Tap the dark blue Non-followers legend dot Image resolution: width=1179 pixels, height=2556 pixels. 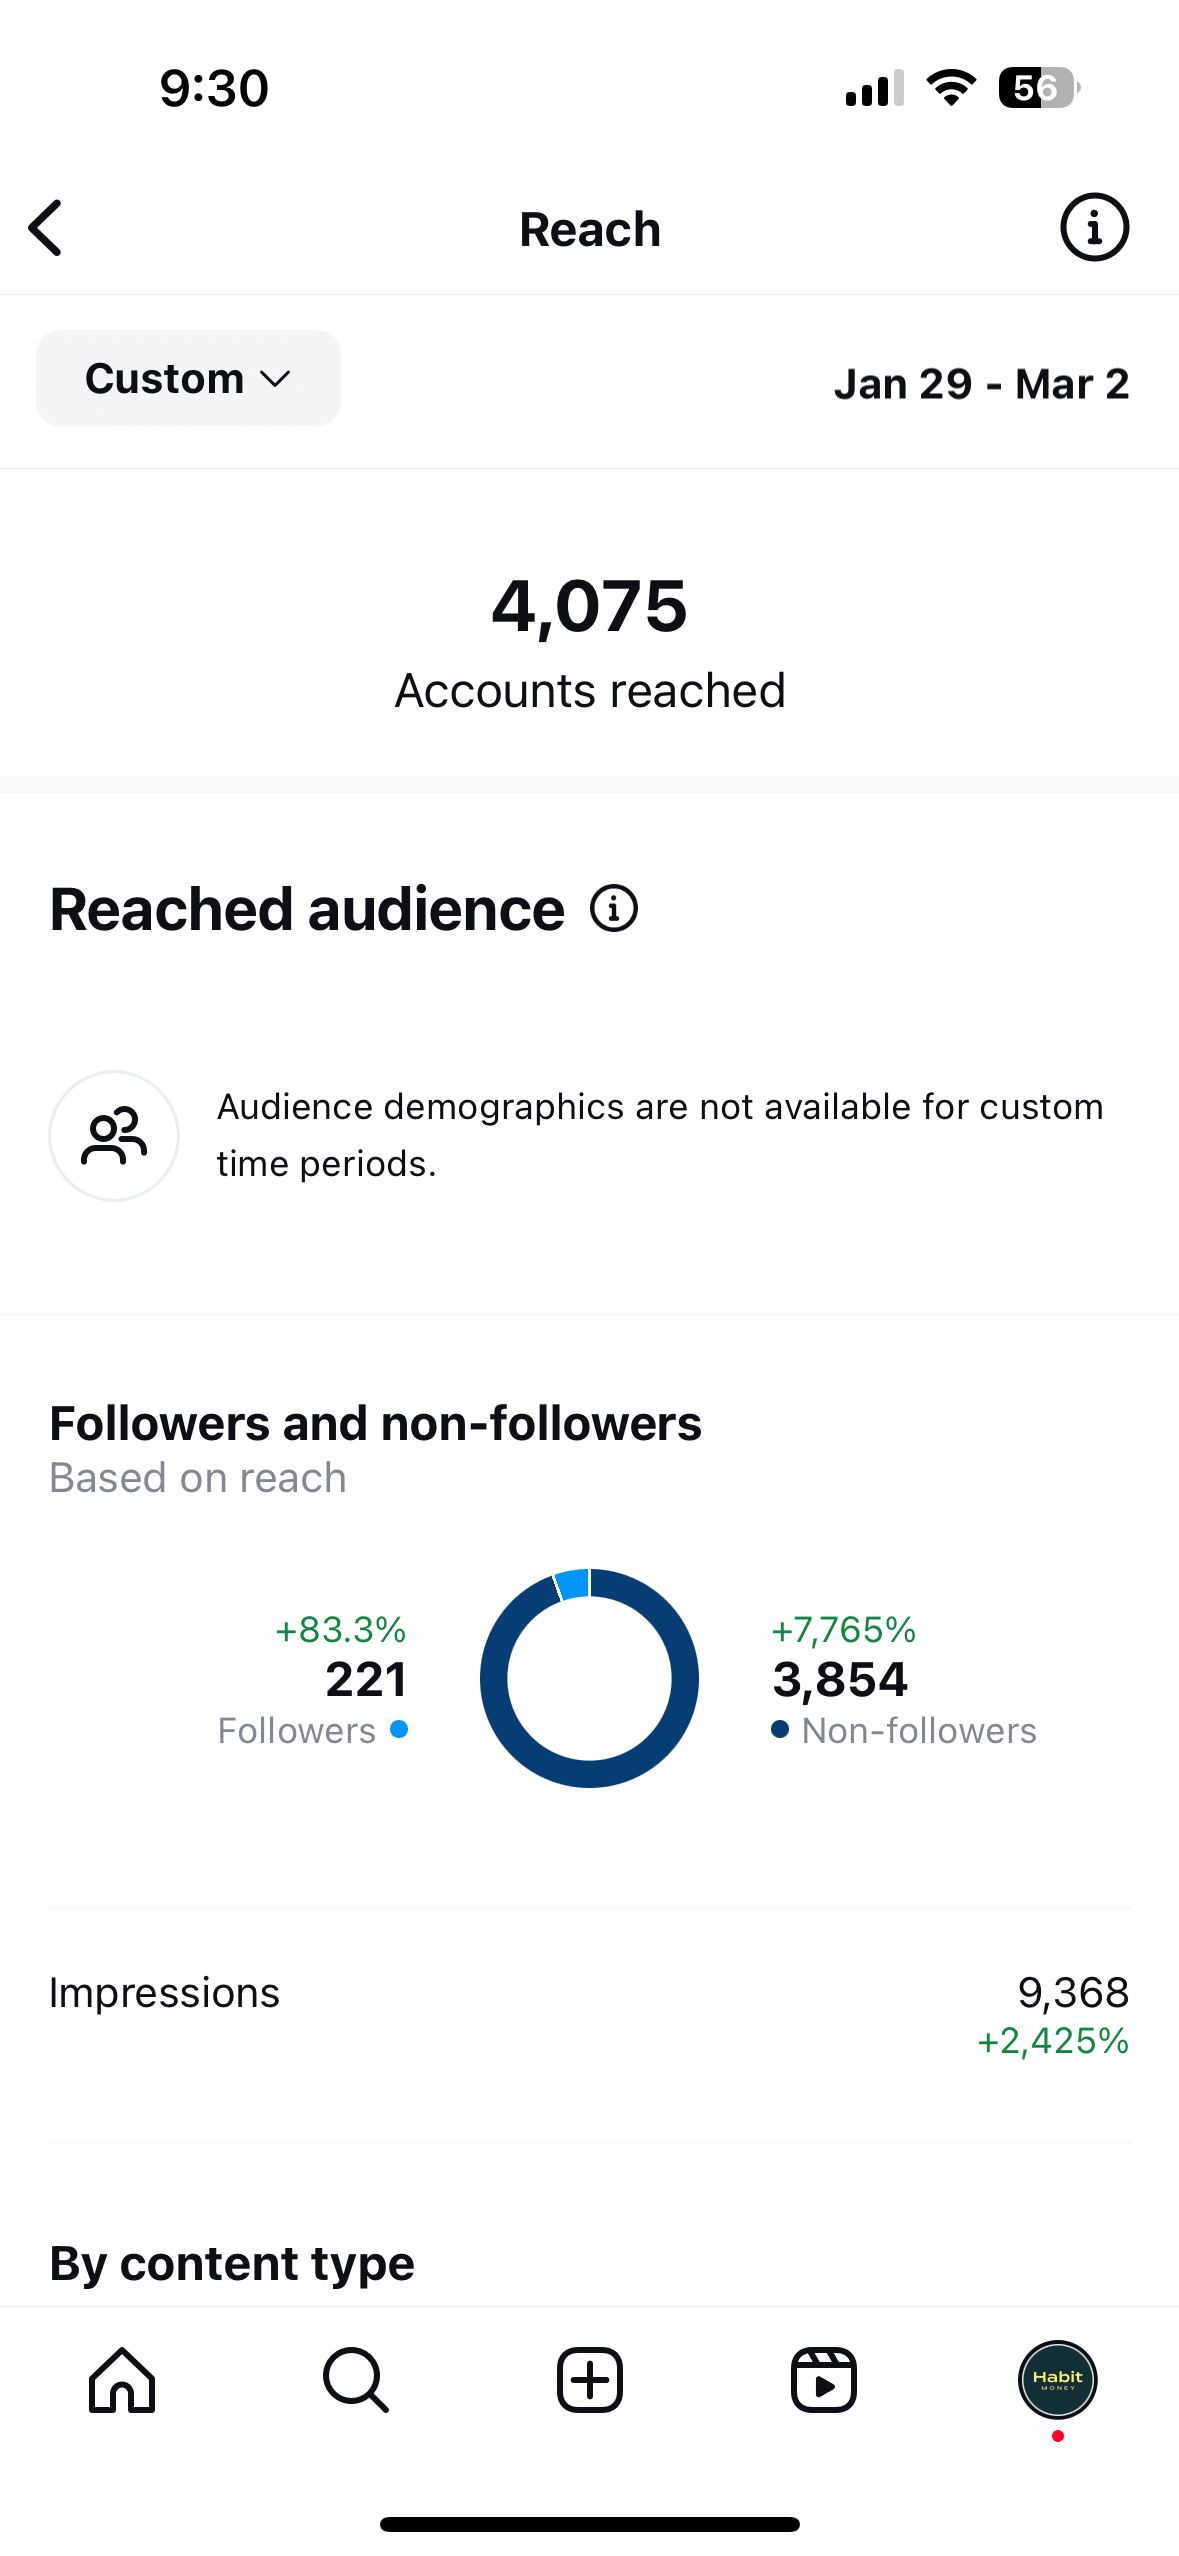[780, 1729]
